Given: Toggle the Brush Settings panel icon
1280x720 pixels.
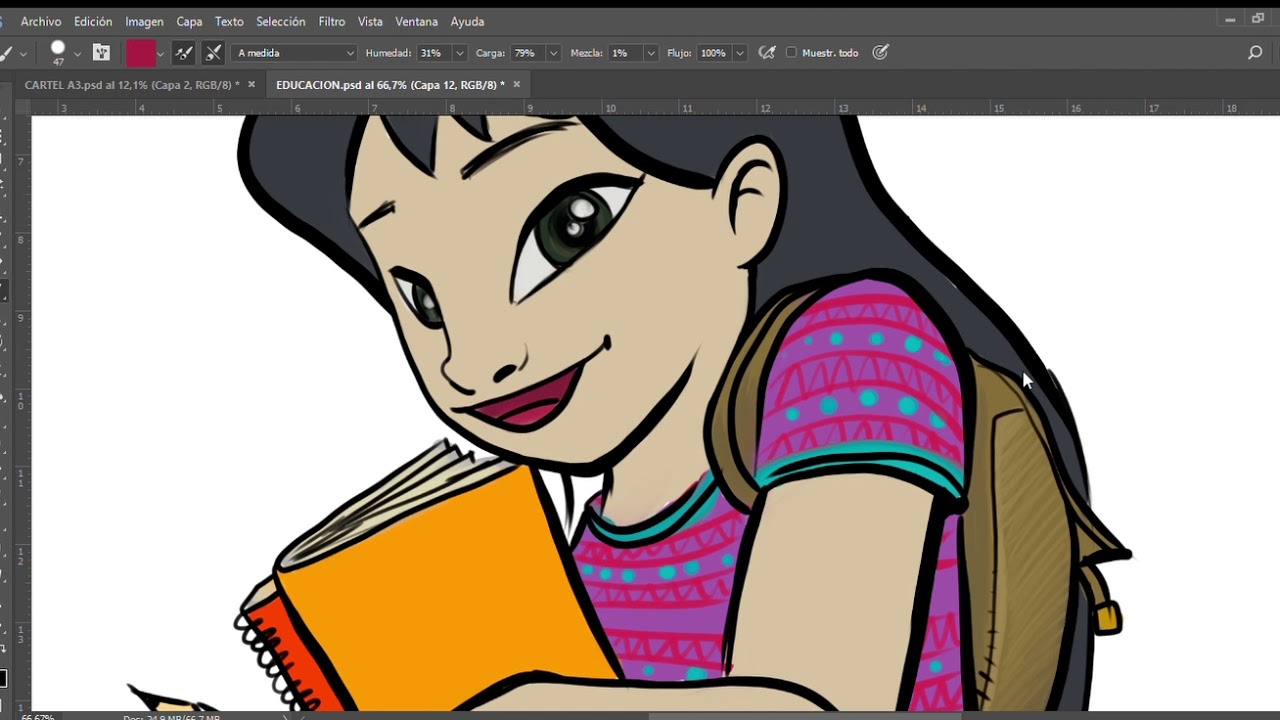Looking at the screenshot, I should [101, 53].
